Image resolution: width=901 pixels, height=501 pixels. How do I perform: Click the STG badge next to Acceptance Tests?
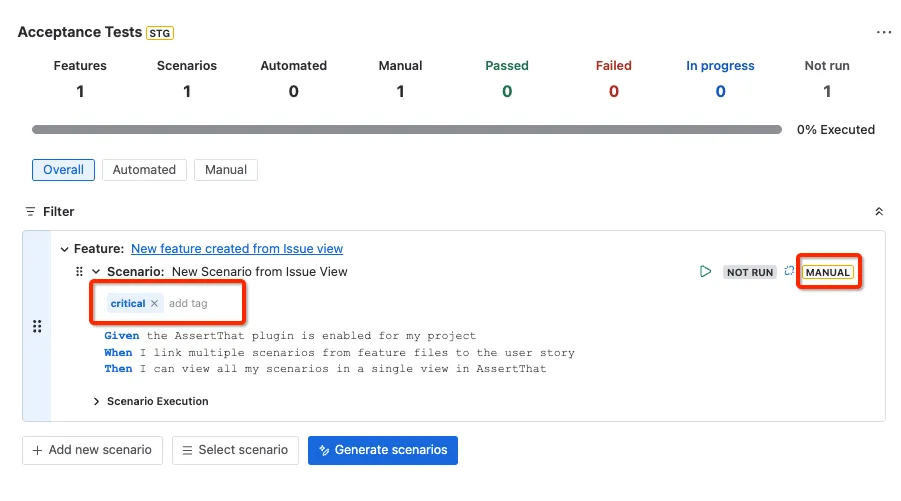coord(160,33)
